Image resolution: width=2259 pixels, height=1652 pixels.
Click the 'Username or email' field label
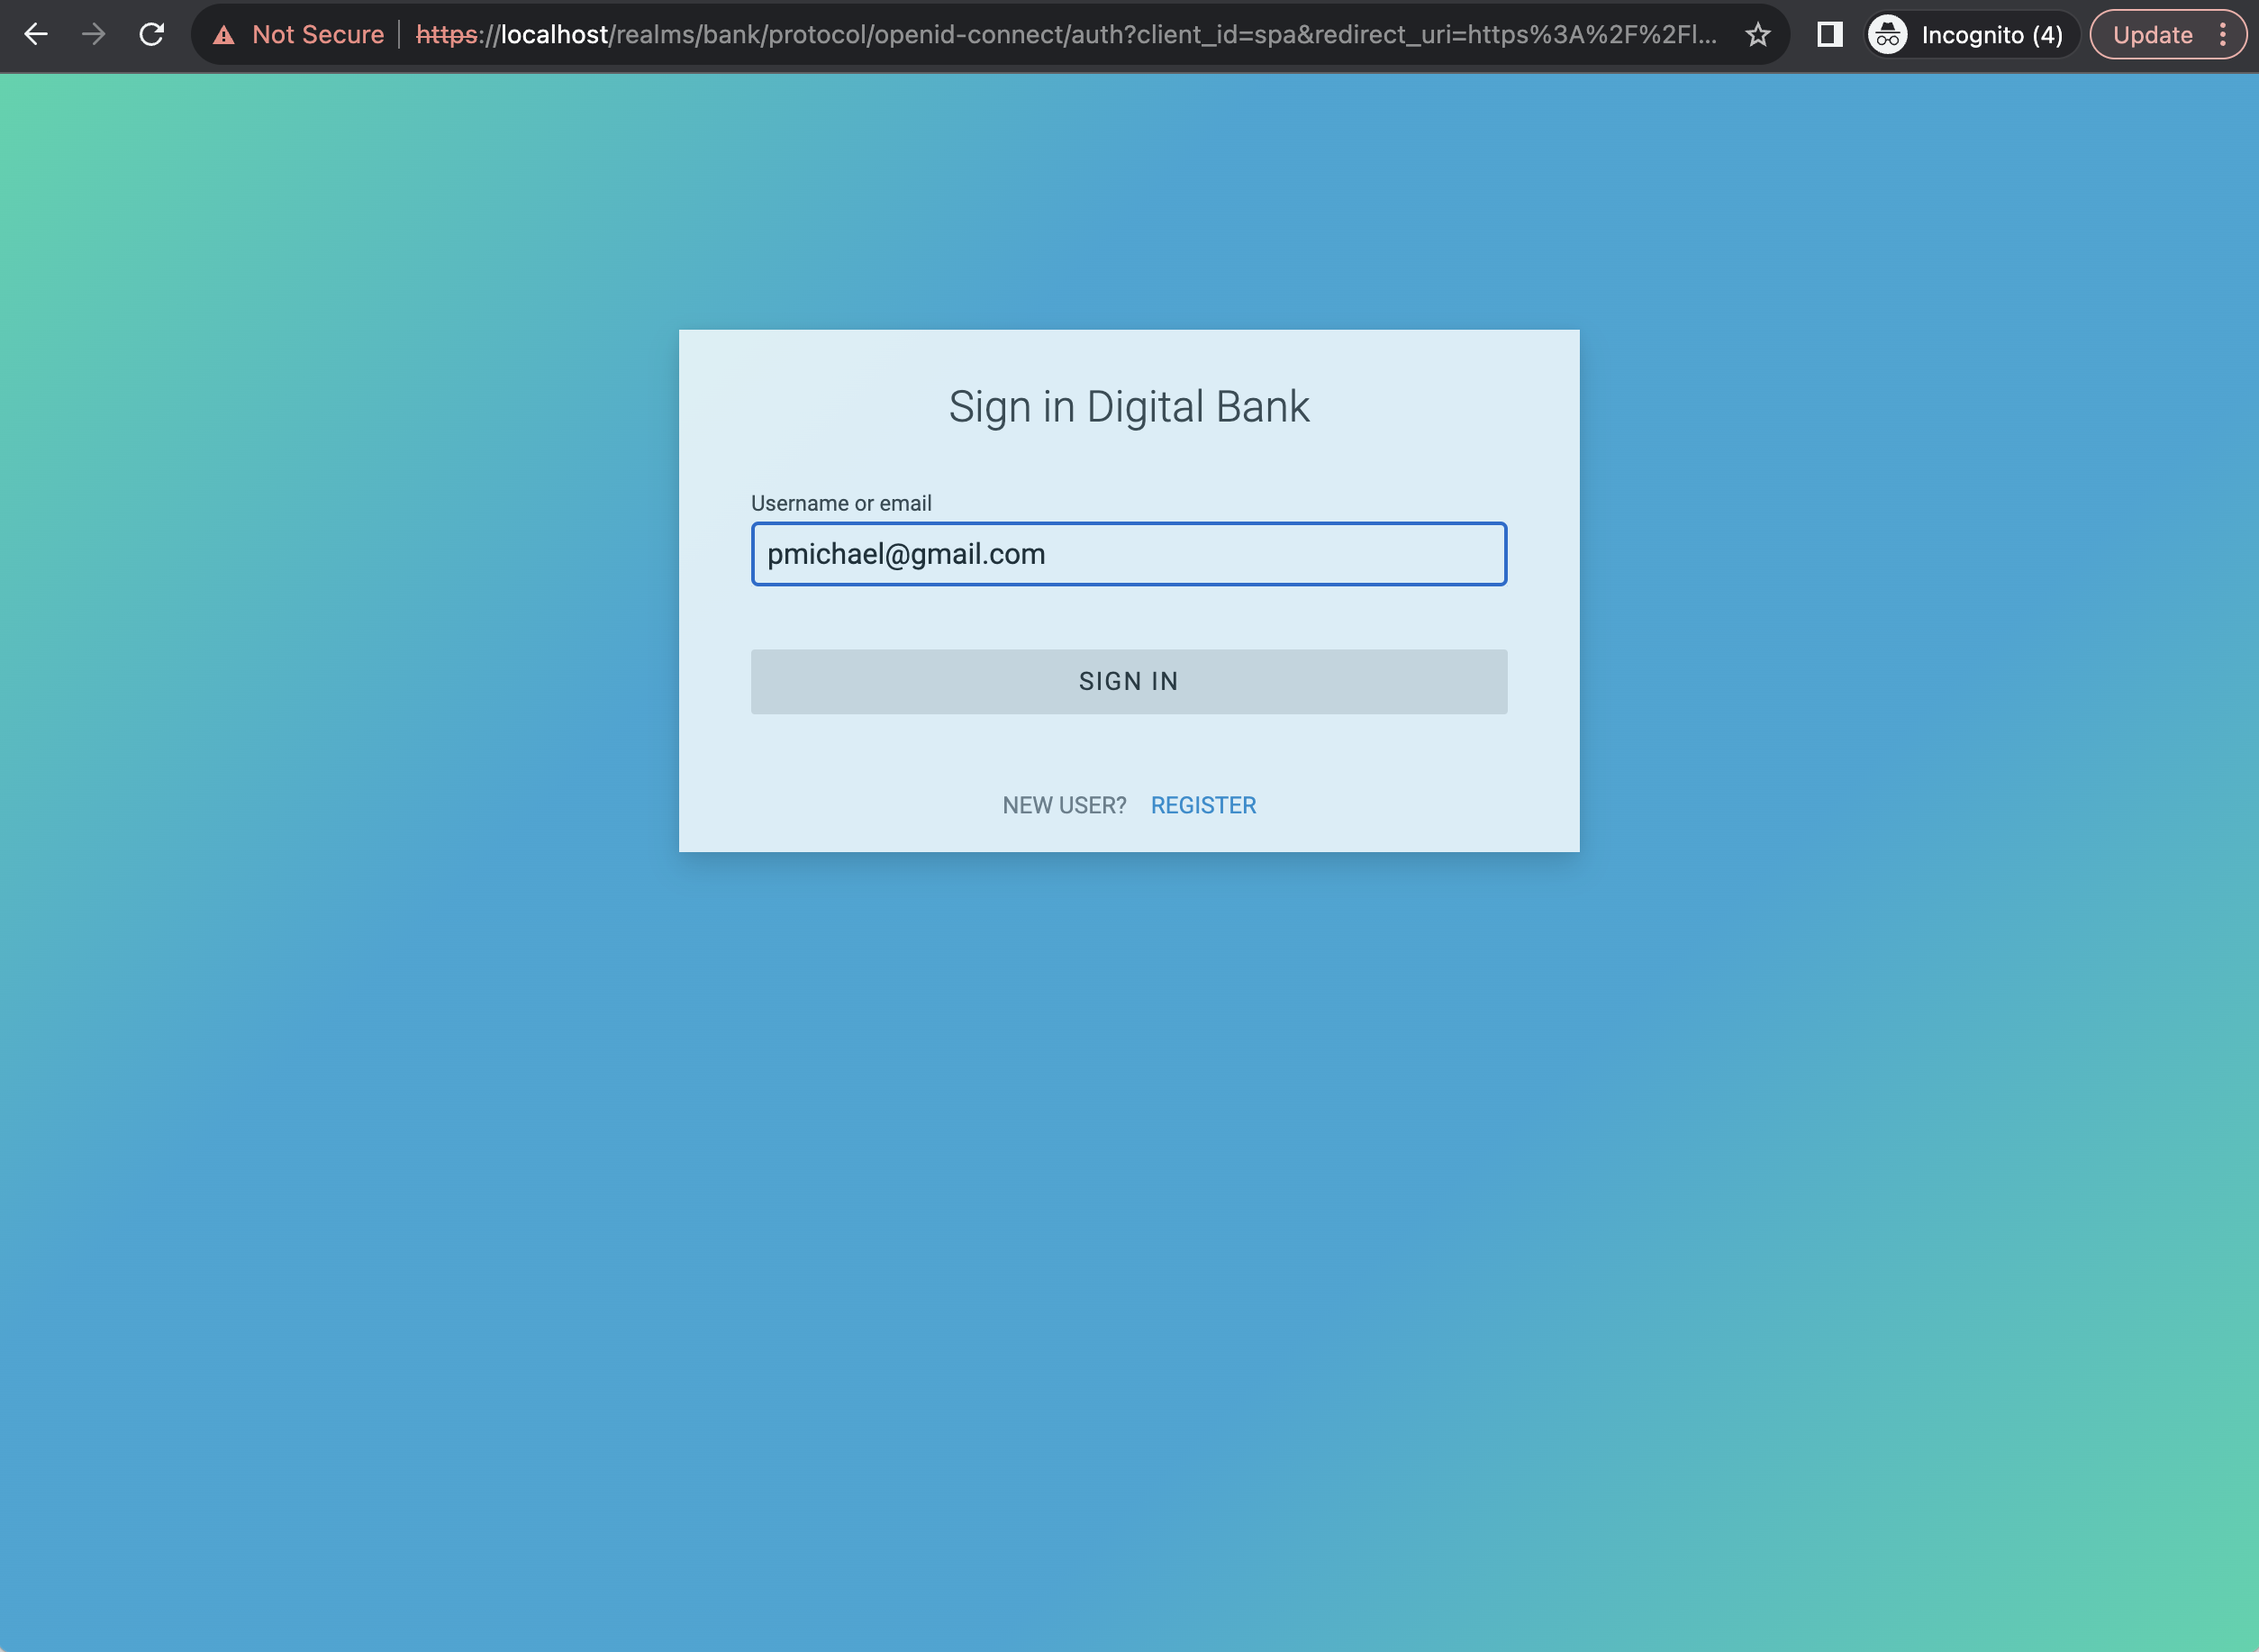(841, 503)
